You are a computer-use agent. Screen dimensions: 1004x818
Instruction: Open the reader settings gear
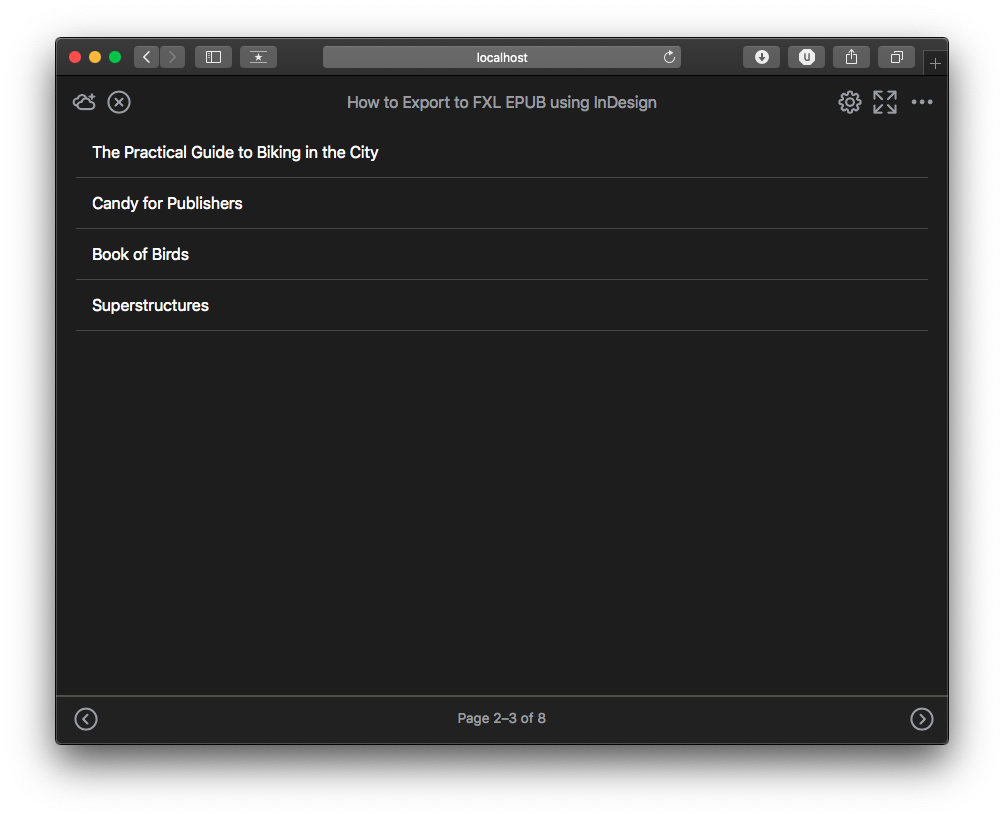pyautogui.click(x=849, y=102)
